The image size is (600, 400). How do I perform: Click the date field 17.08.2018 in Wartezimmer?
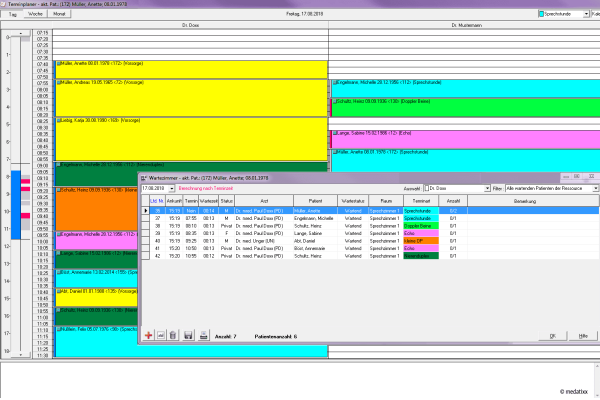[x=155, y=188]
